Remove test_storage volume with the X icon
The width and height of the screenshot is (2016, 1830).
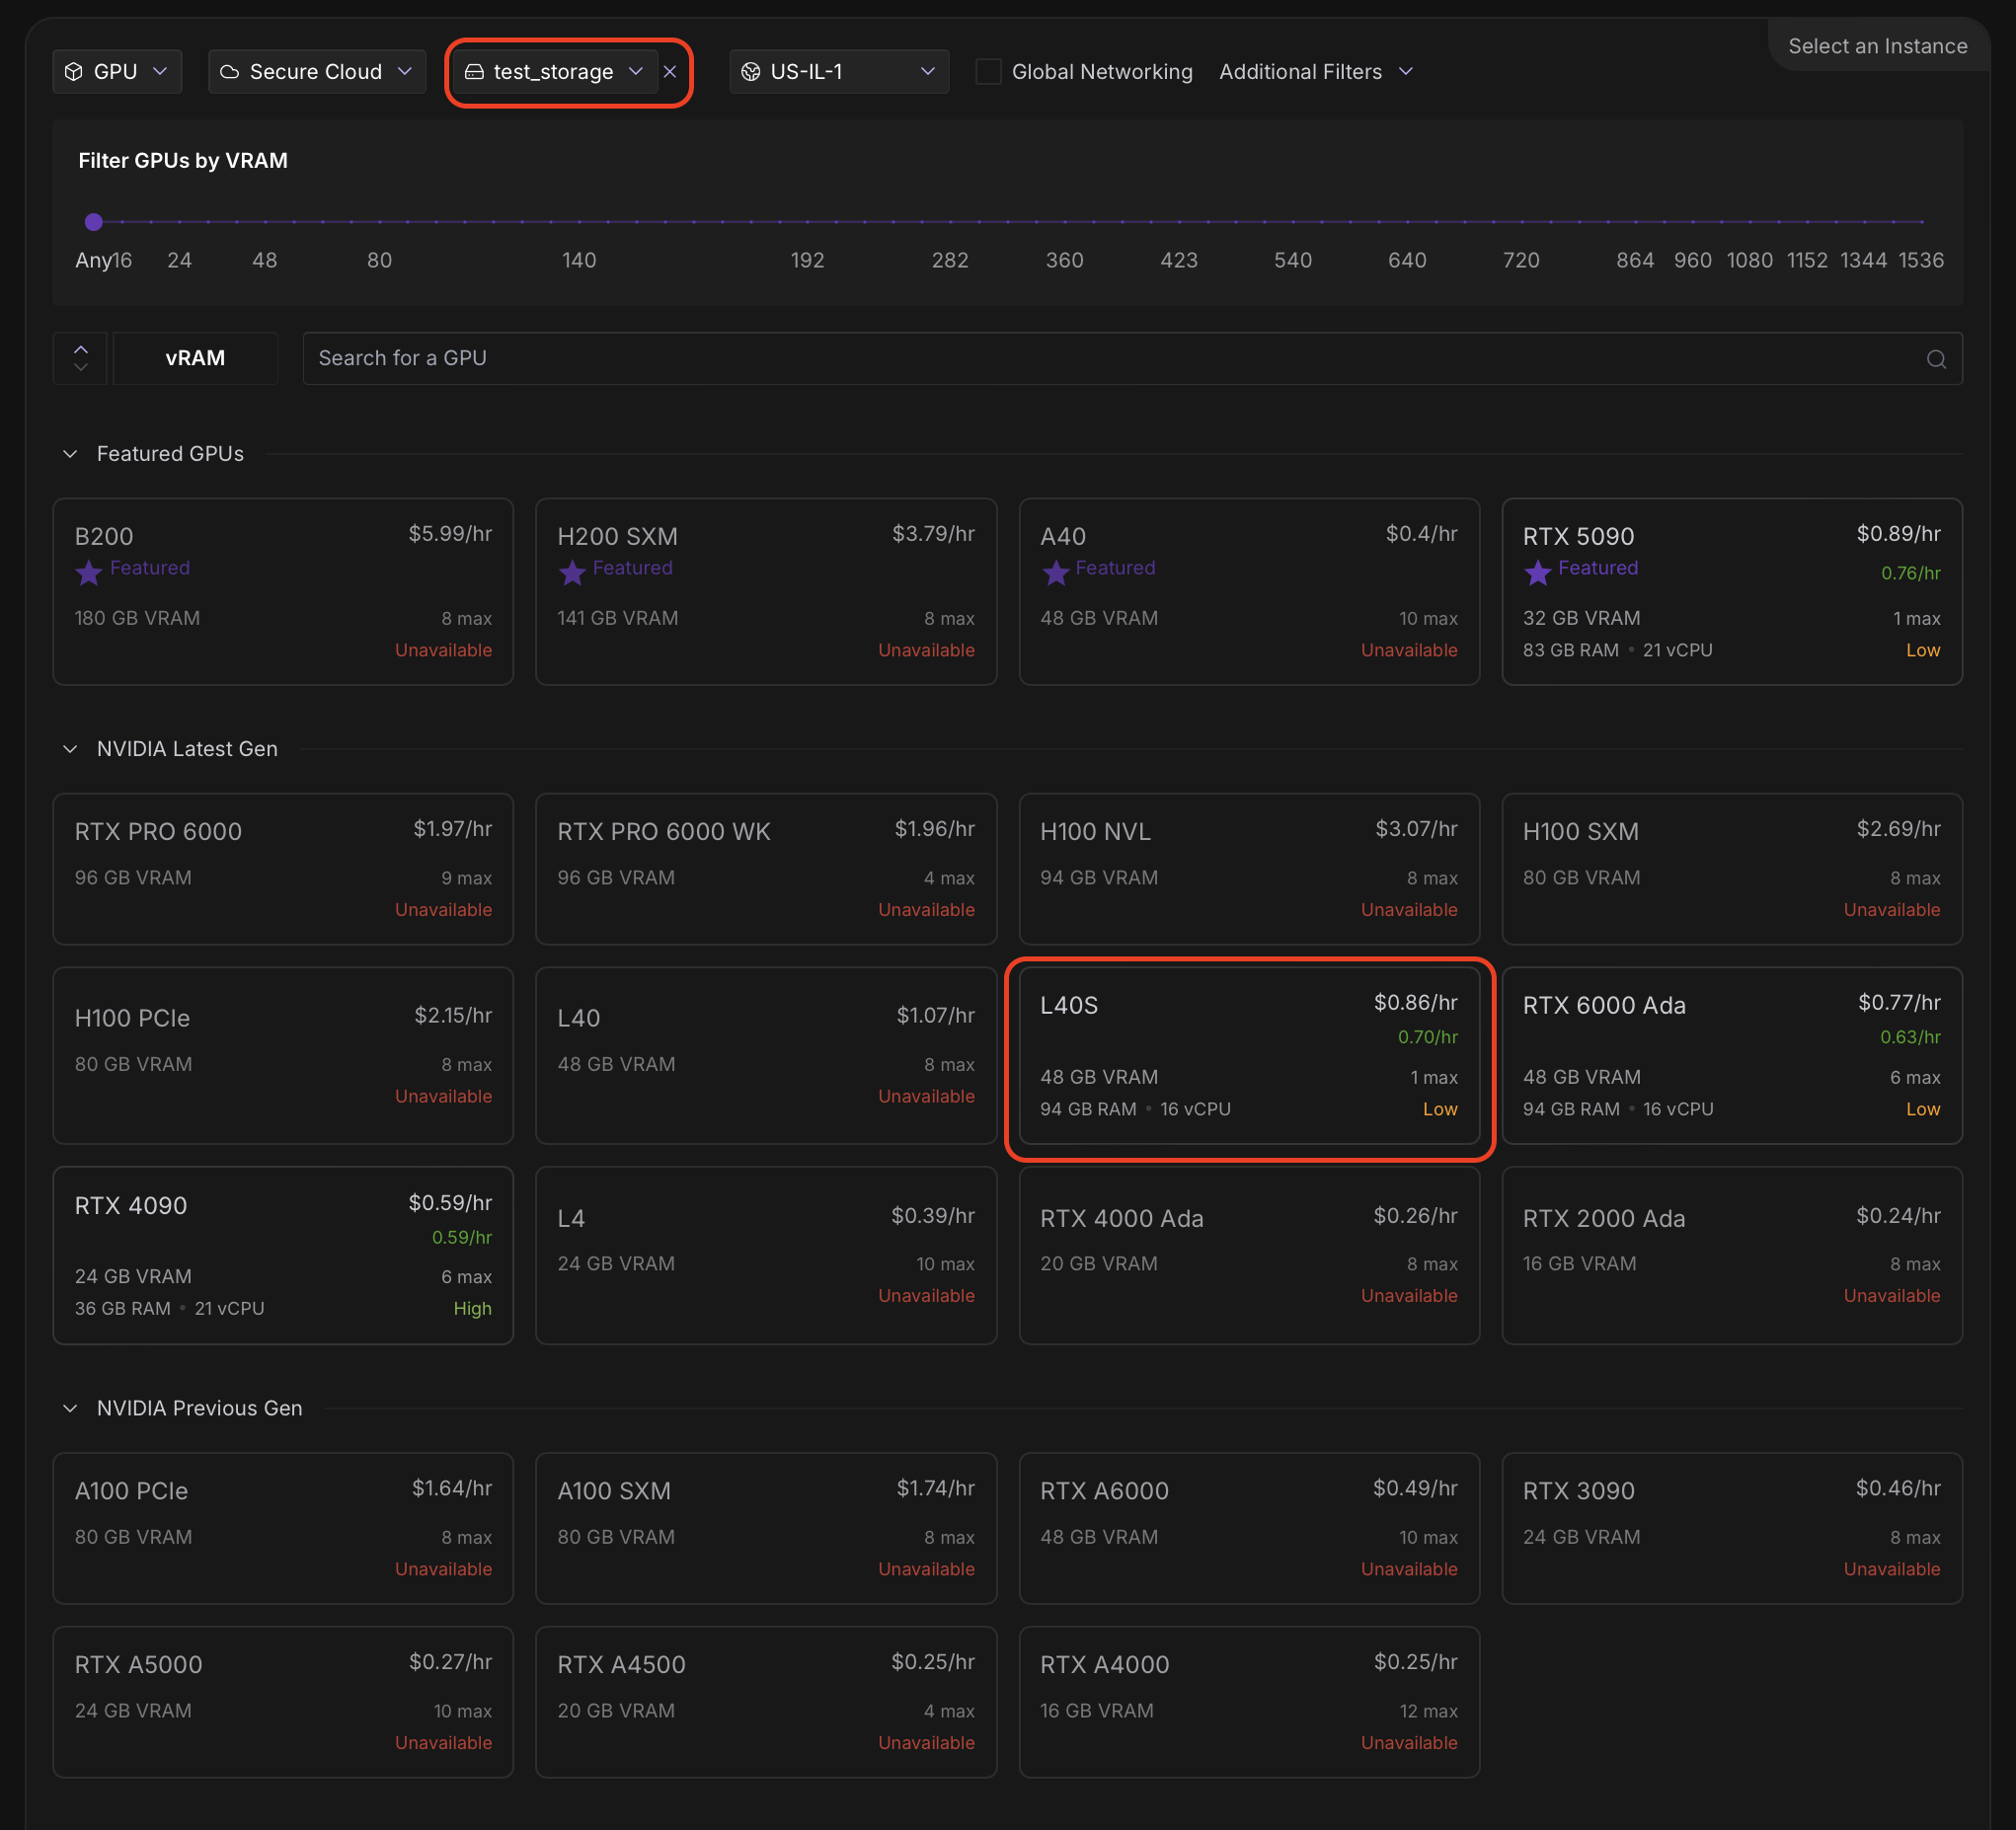point(670,72)
